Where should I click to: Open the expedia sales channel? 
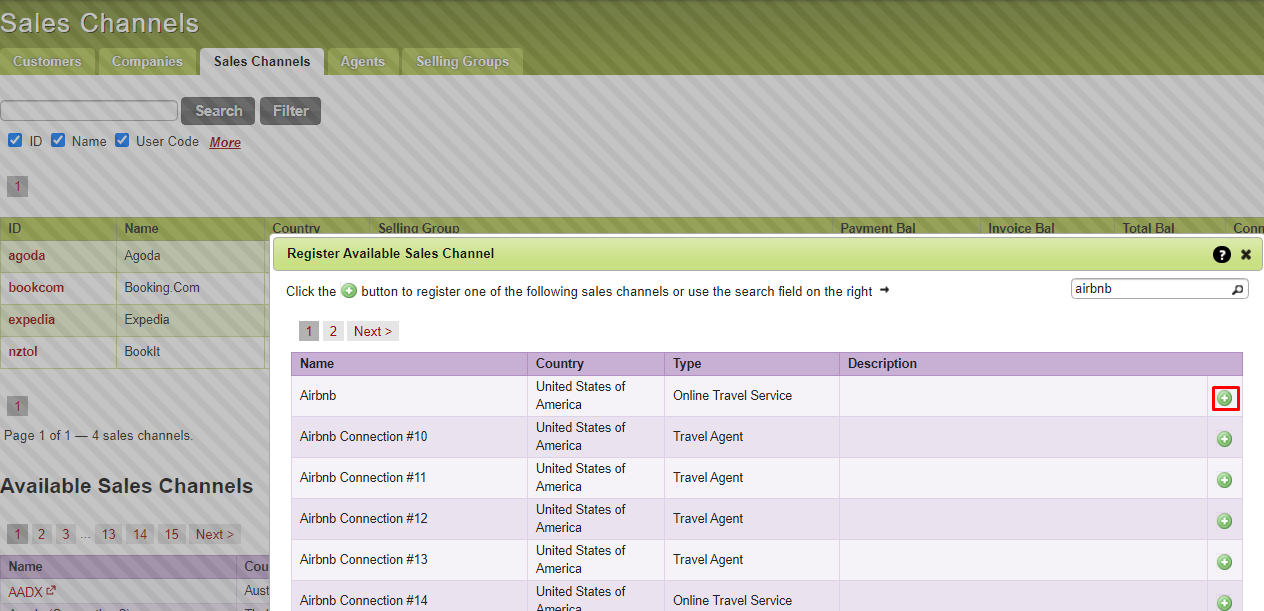32,319
